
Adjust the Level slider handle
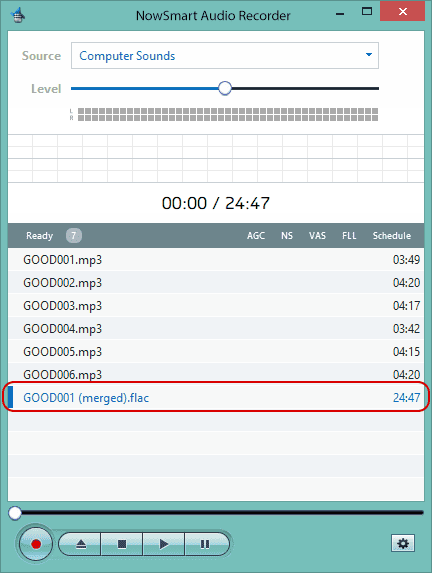click(x=225, y=88)
